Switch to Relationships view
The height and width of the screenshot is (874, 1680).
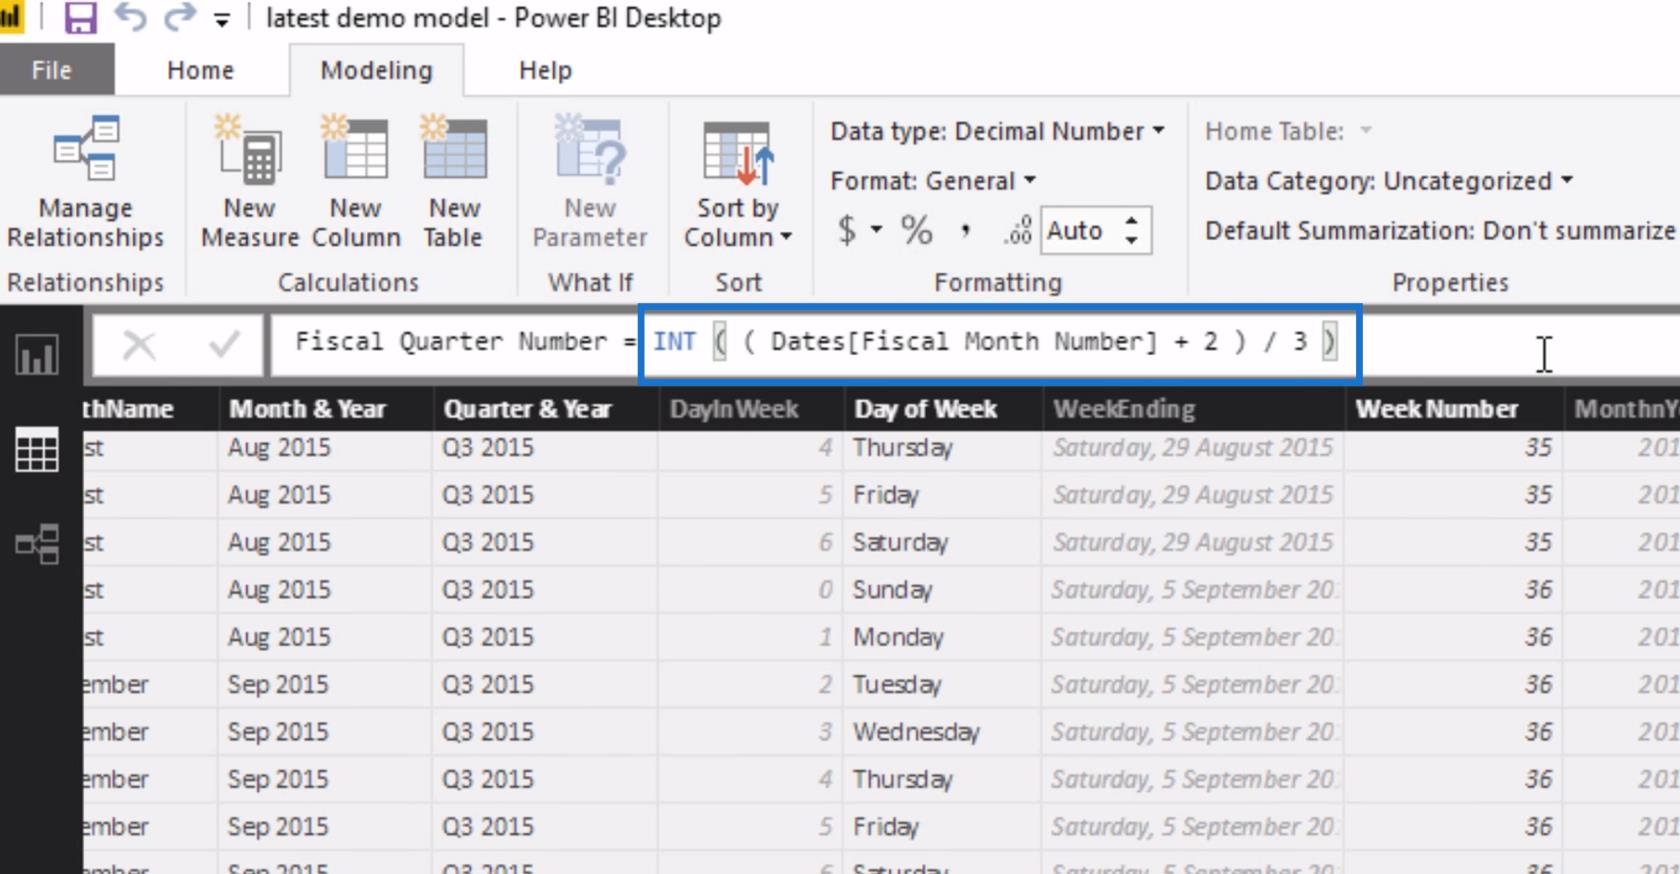37,545
